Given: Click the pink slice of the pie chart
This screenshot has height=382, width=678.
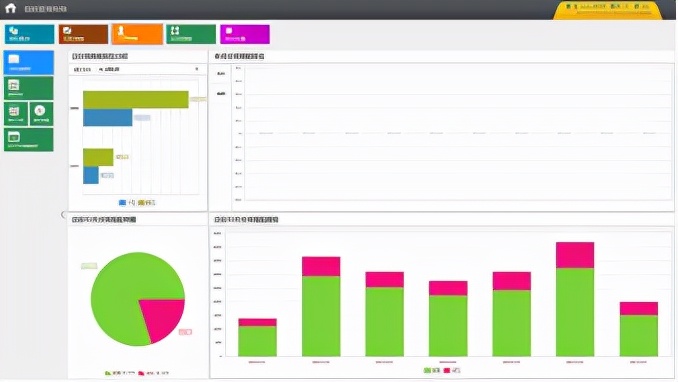Looking at the screenshot, I should [163, 318].
